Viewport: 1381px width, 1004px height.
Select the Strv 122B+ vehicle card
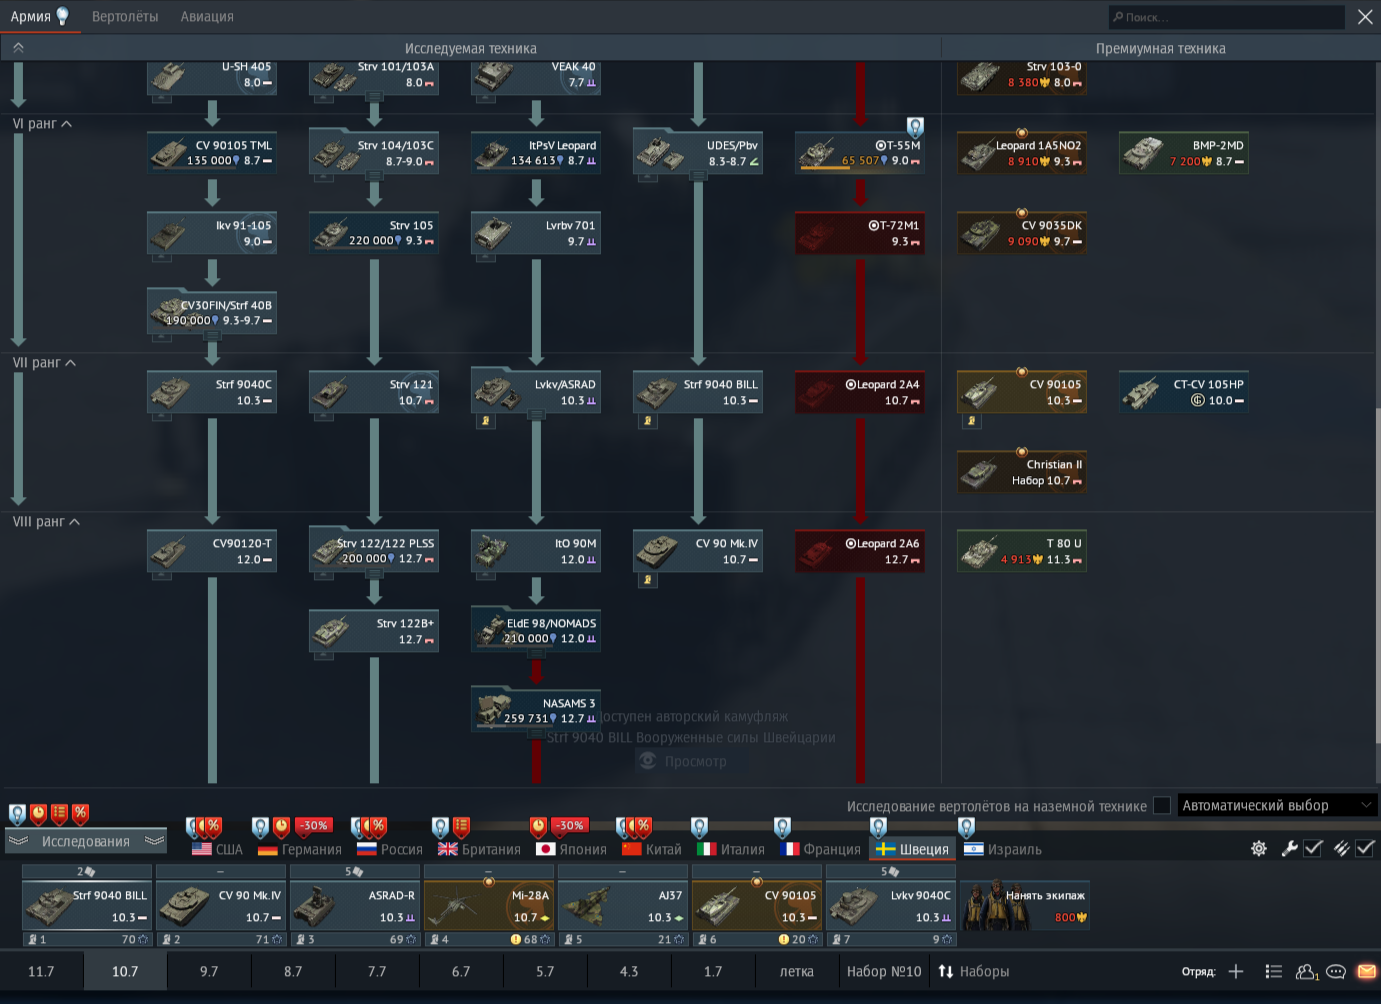[x=374, y=632]
